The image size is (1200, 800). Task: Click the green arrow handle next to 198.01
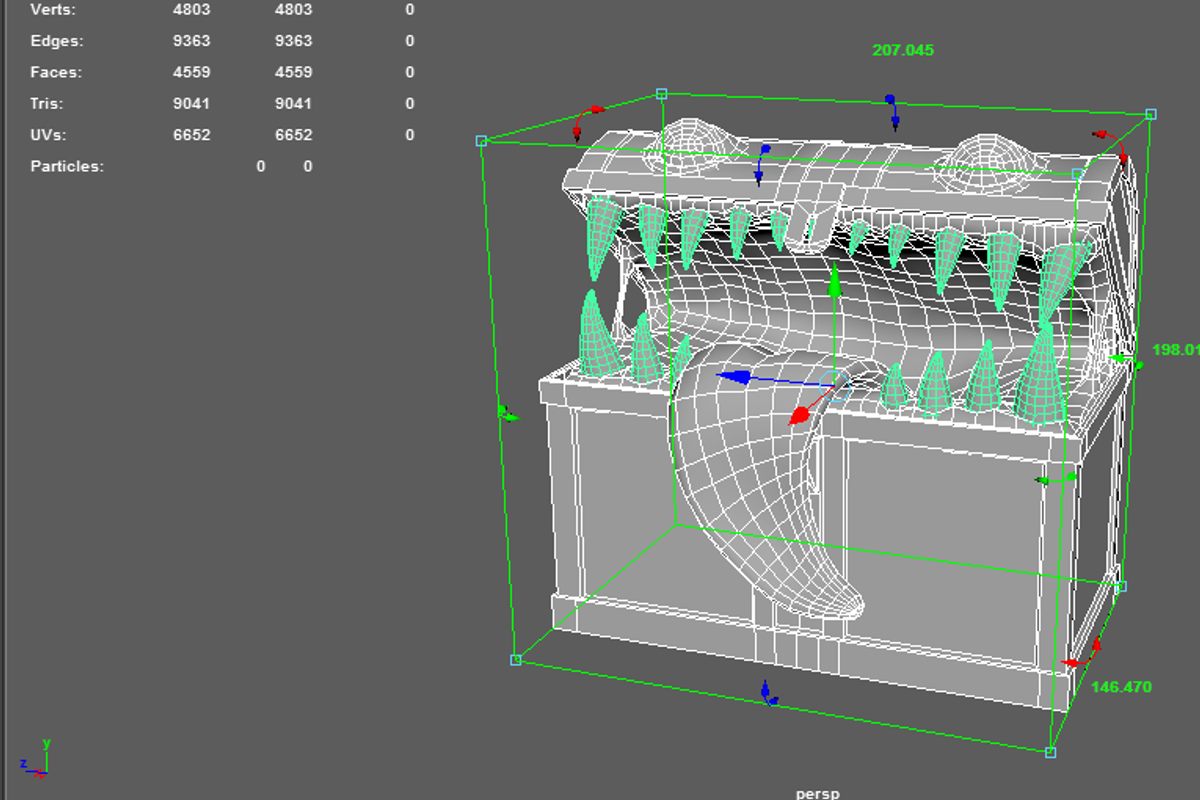click(1126, 359)
